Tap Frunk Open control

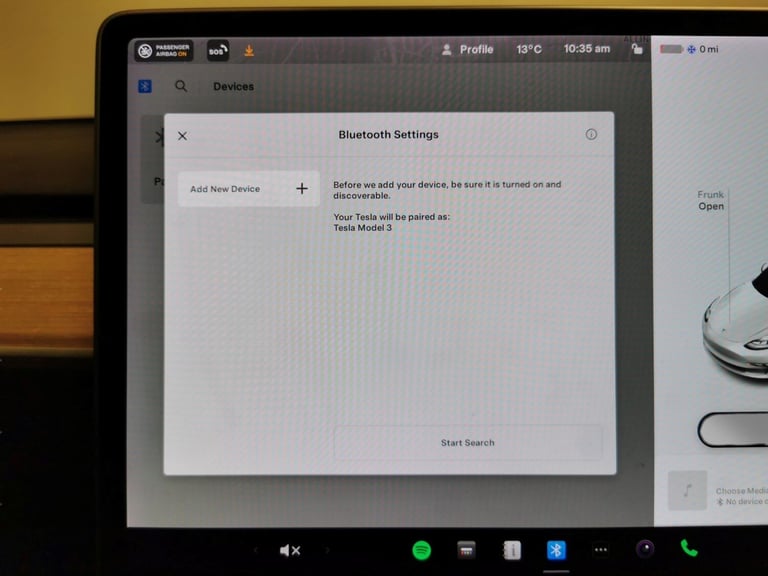point(711,200)
